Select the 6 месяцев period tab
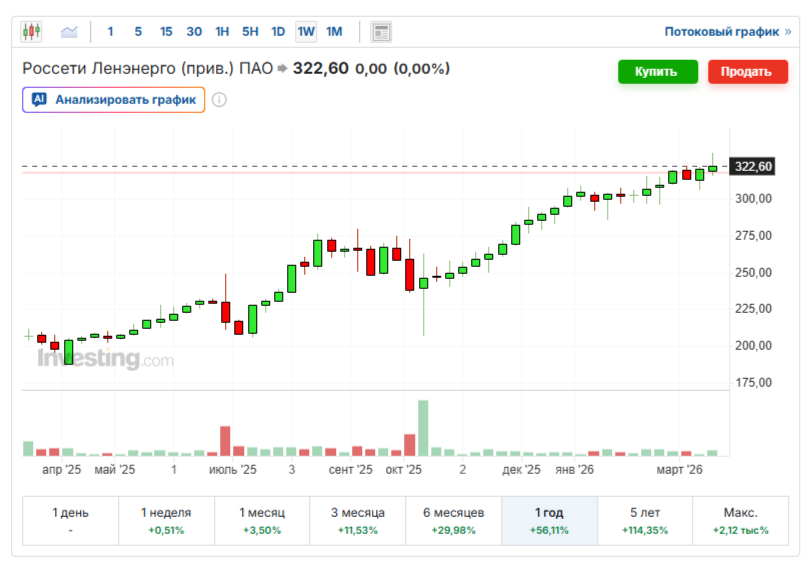809x563 pixels. [454, 521]
